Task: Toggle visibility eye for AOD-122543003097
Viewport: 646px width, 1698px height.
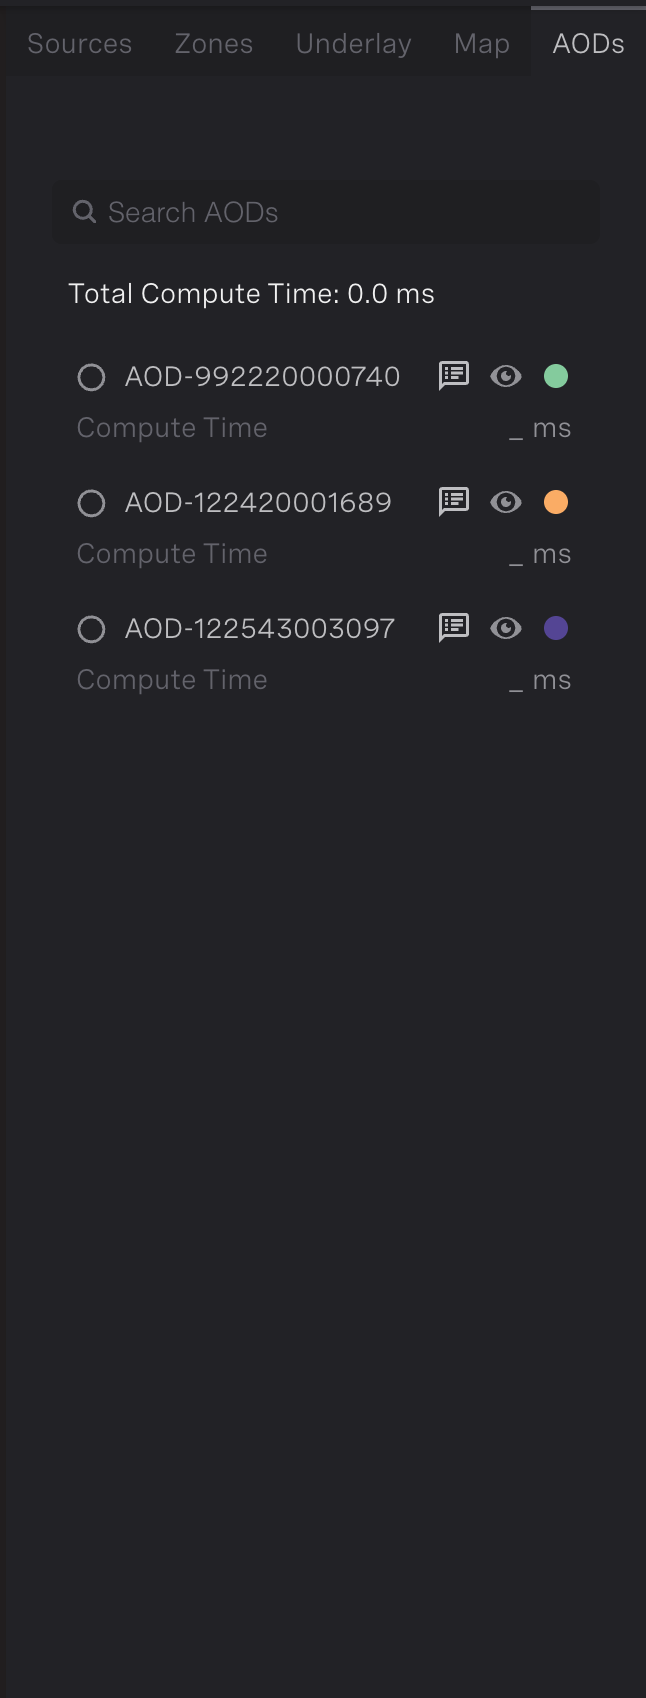Action: click(506, 628)
